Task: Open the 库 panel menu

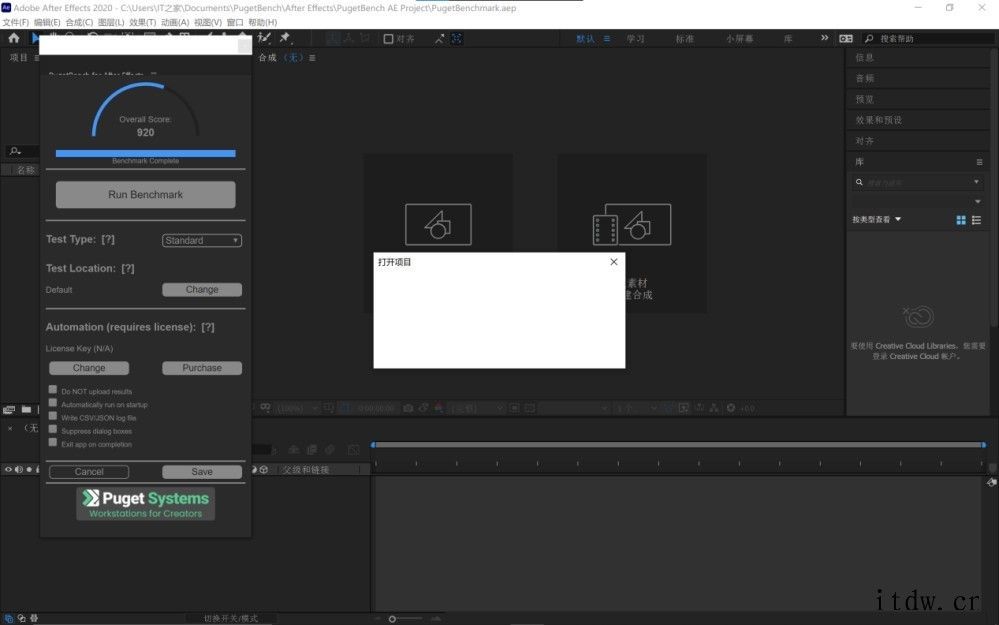Action: coord(979,162)
